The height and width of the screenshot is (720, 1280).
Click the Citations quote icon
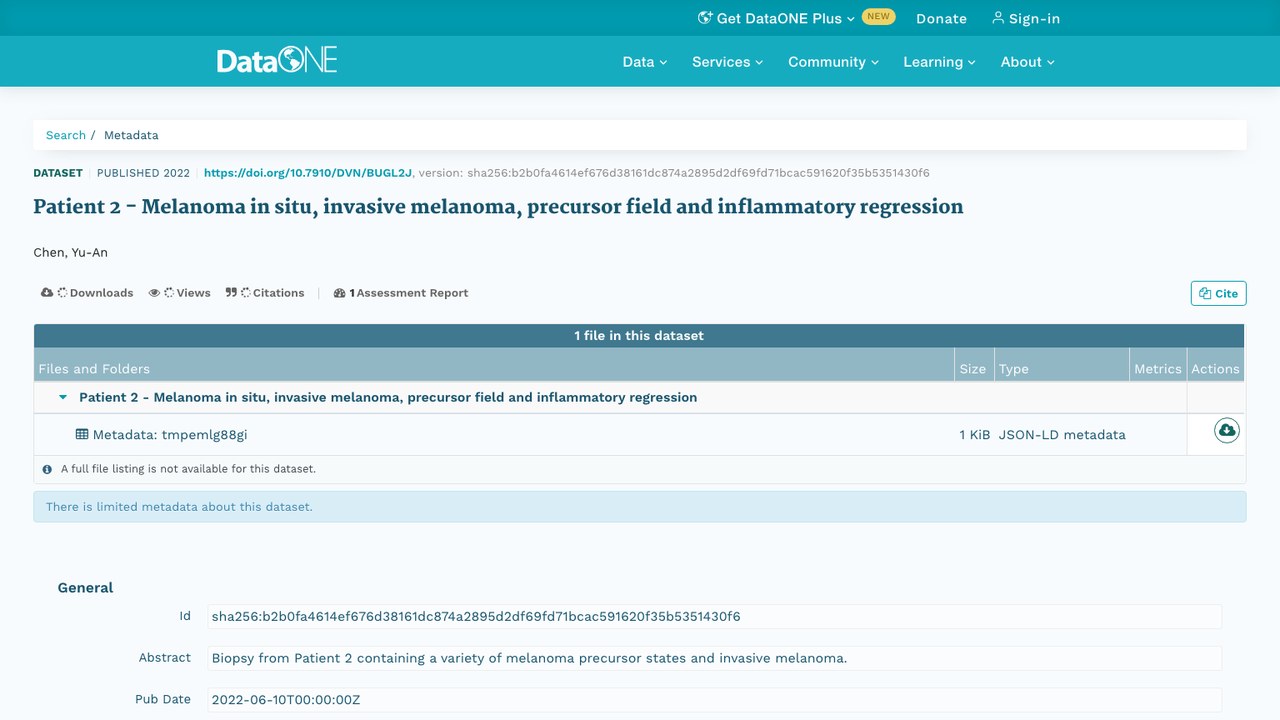point(231,293)
